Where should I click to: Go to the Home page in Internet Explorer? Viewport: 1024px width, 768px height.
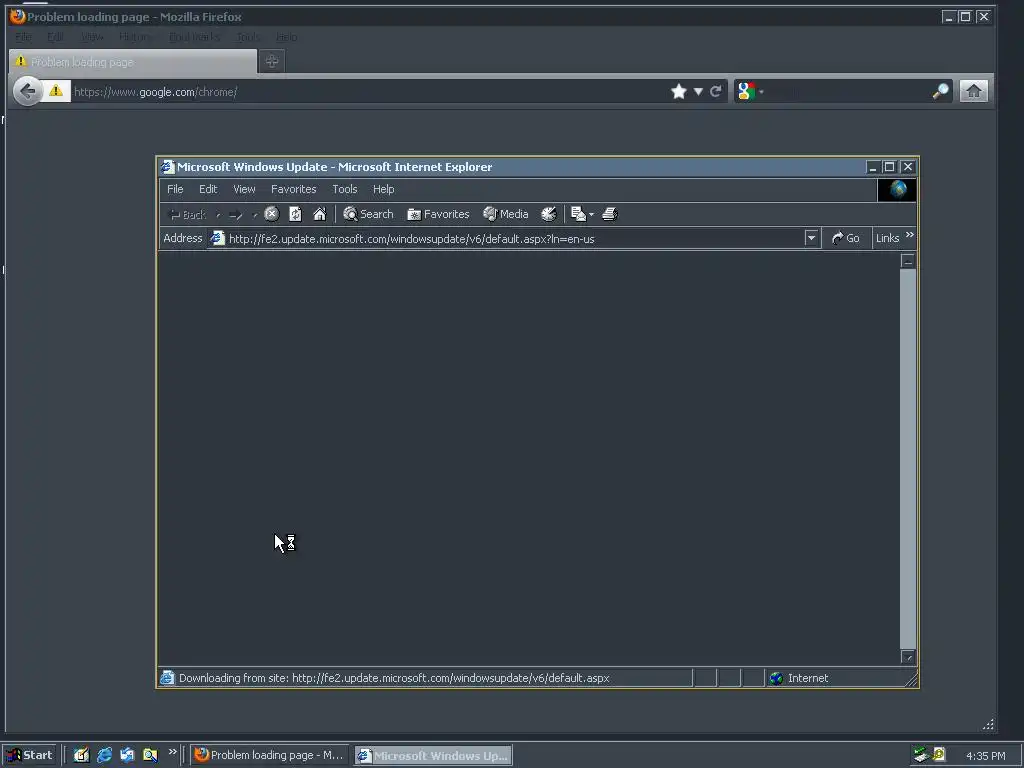click(319, 214)
